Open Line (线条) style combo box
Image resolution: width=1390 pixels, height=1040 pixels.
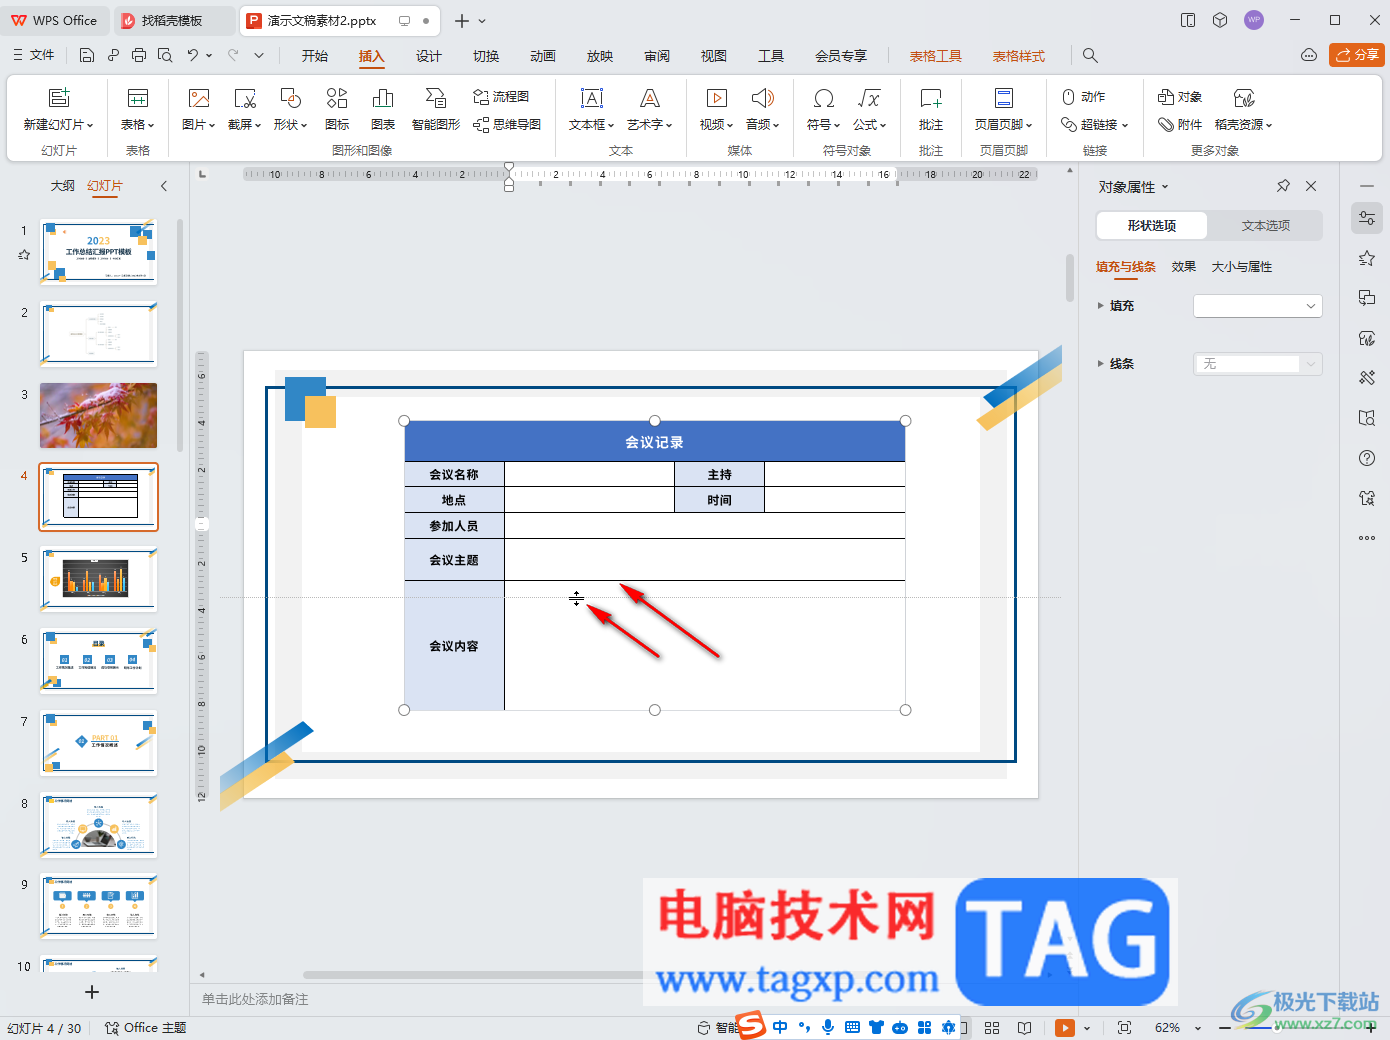click(1258, 364)
